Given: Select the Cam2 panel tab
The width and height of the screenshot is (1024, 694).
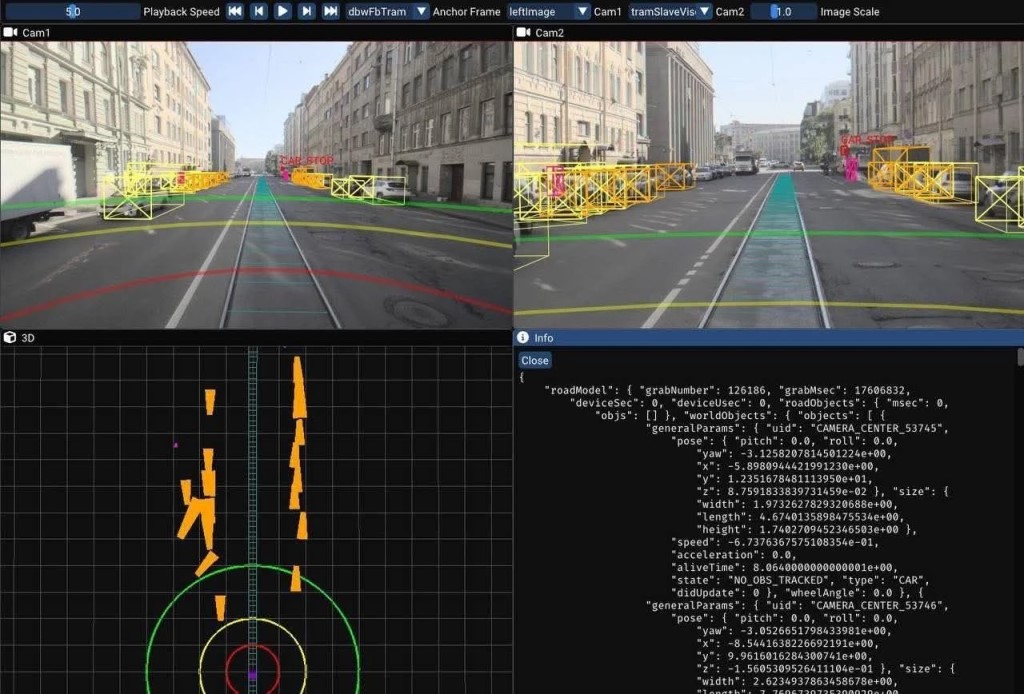Looking at the screenshot, I should pos(549,33).
